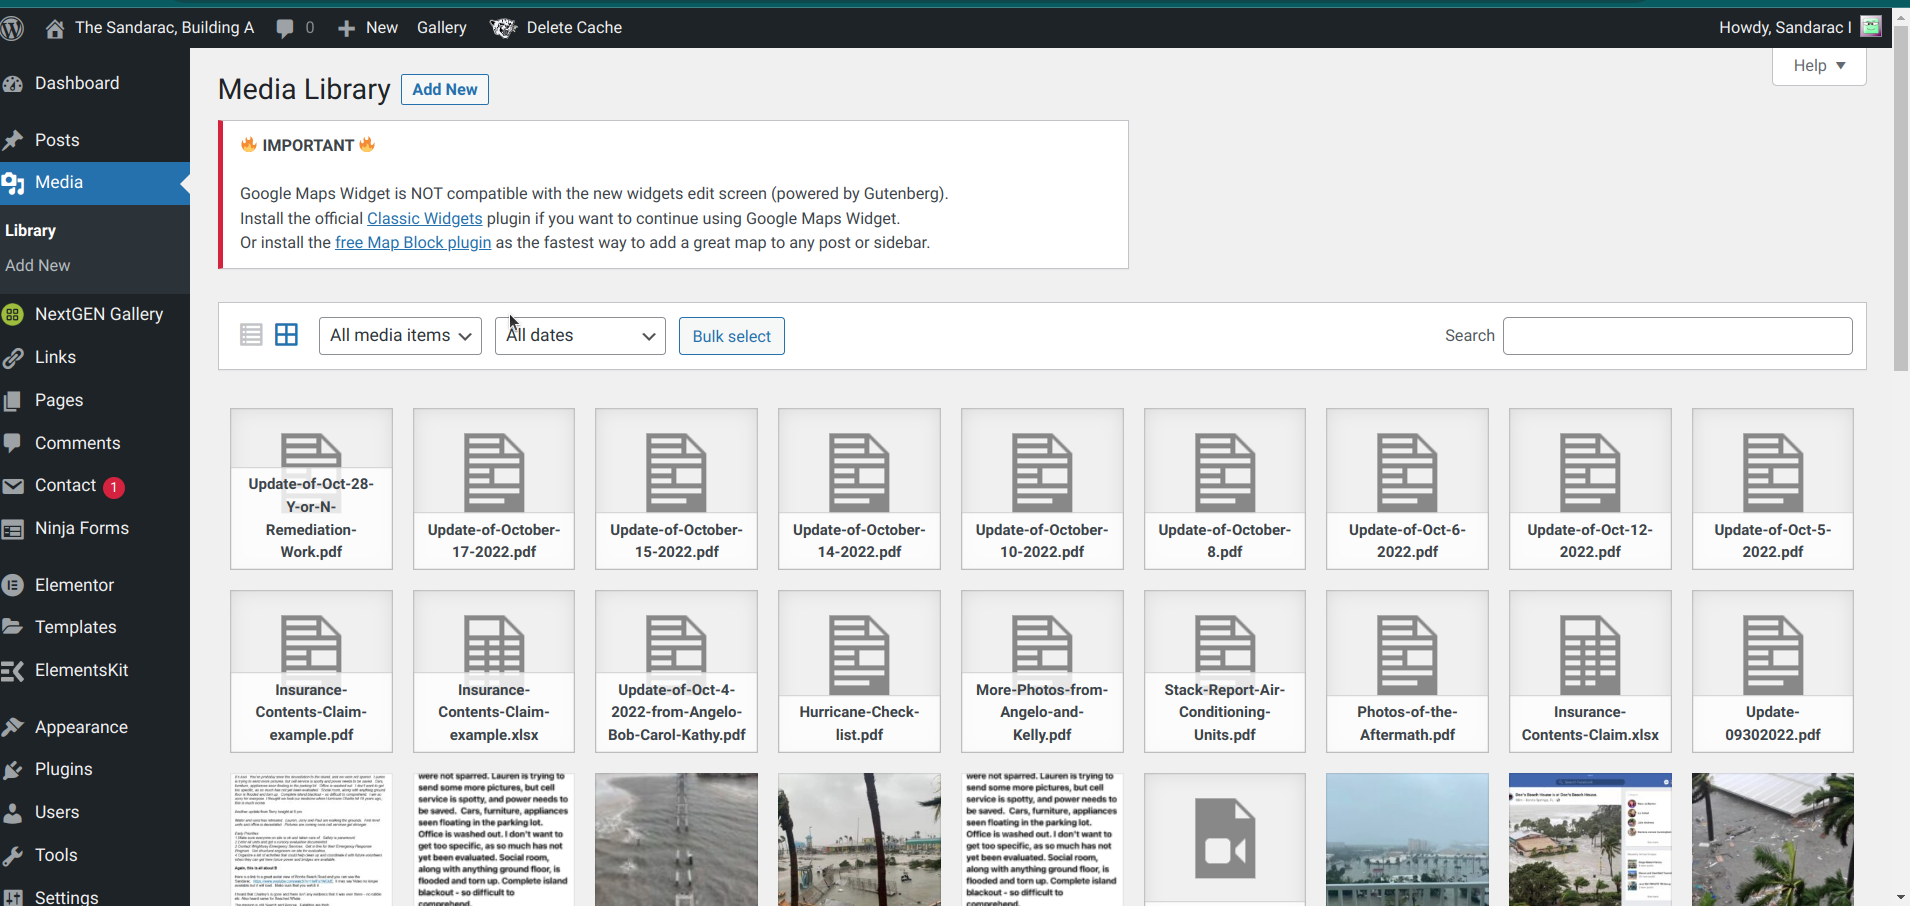Open the Insurance-Contents-Claim.xlsx spreadsheet icon
This screenshot has height=906, width=1910.
(x=1589, y=655)
